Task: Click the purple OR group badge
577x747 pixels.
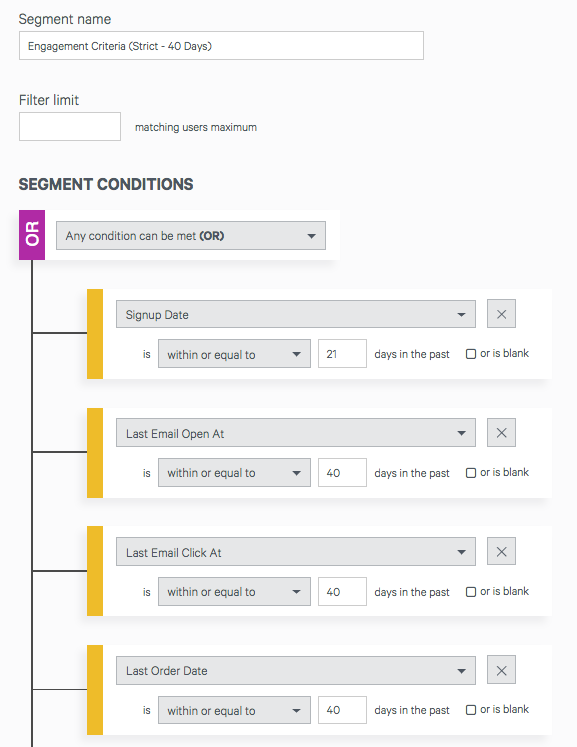Action: pyautogui.click(x=32, y=235)
